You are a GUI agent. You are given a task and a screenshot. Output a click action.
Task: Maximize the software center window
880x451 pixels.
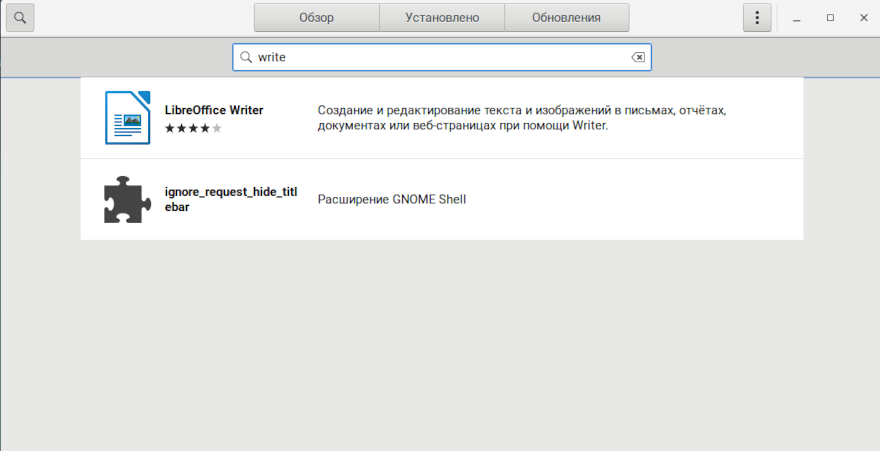tap(830, 18)
